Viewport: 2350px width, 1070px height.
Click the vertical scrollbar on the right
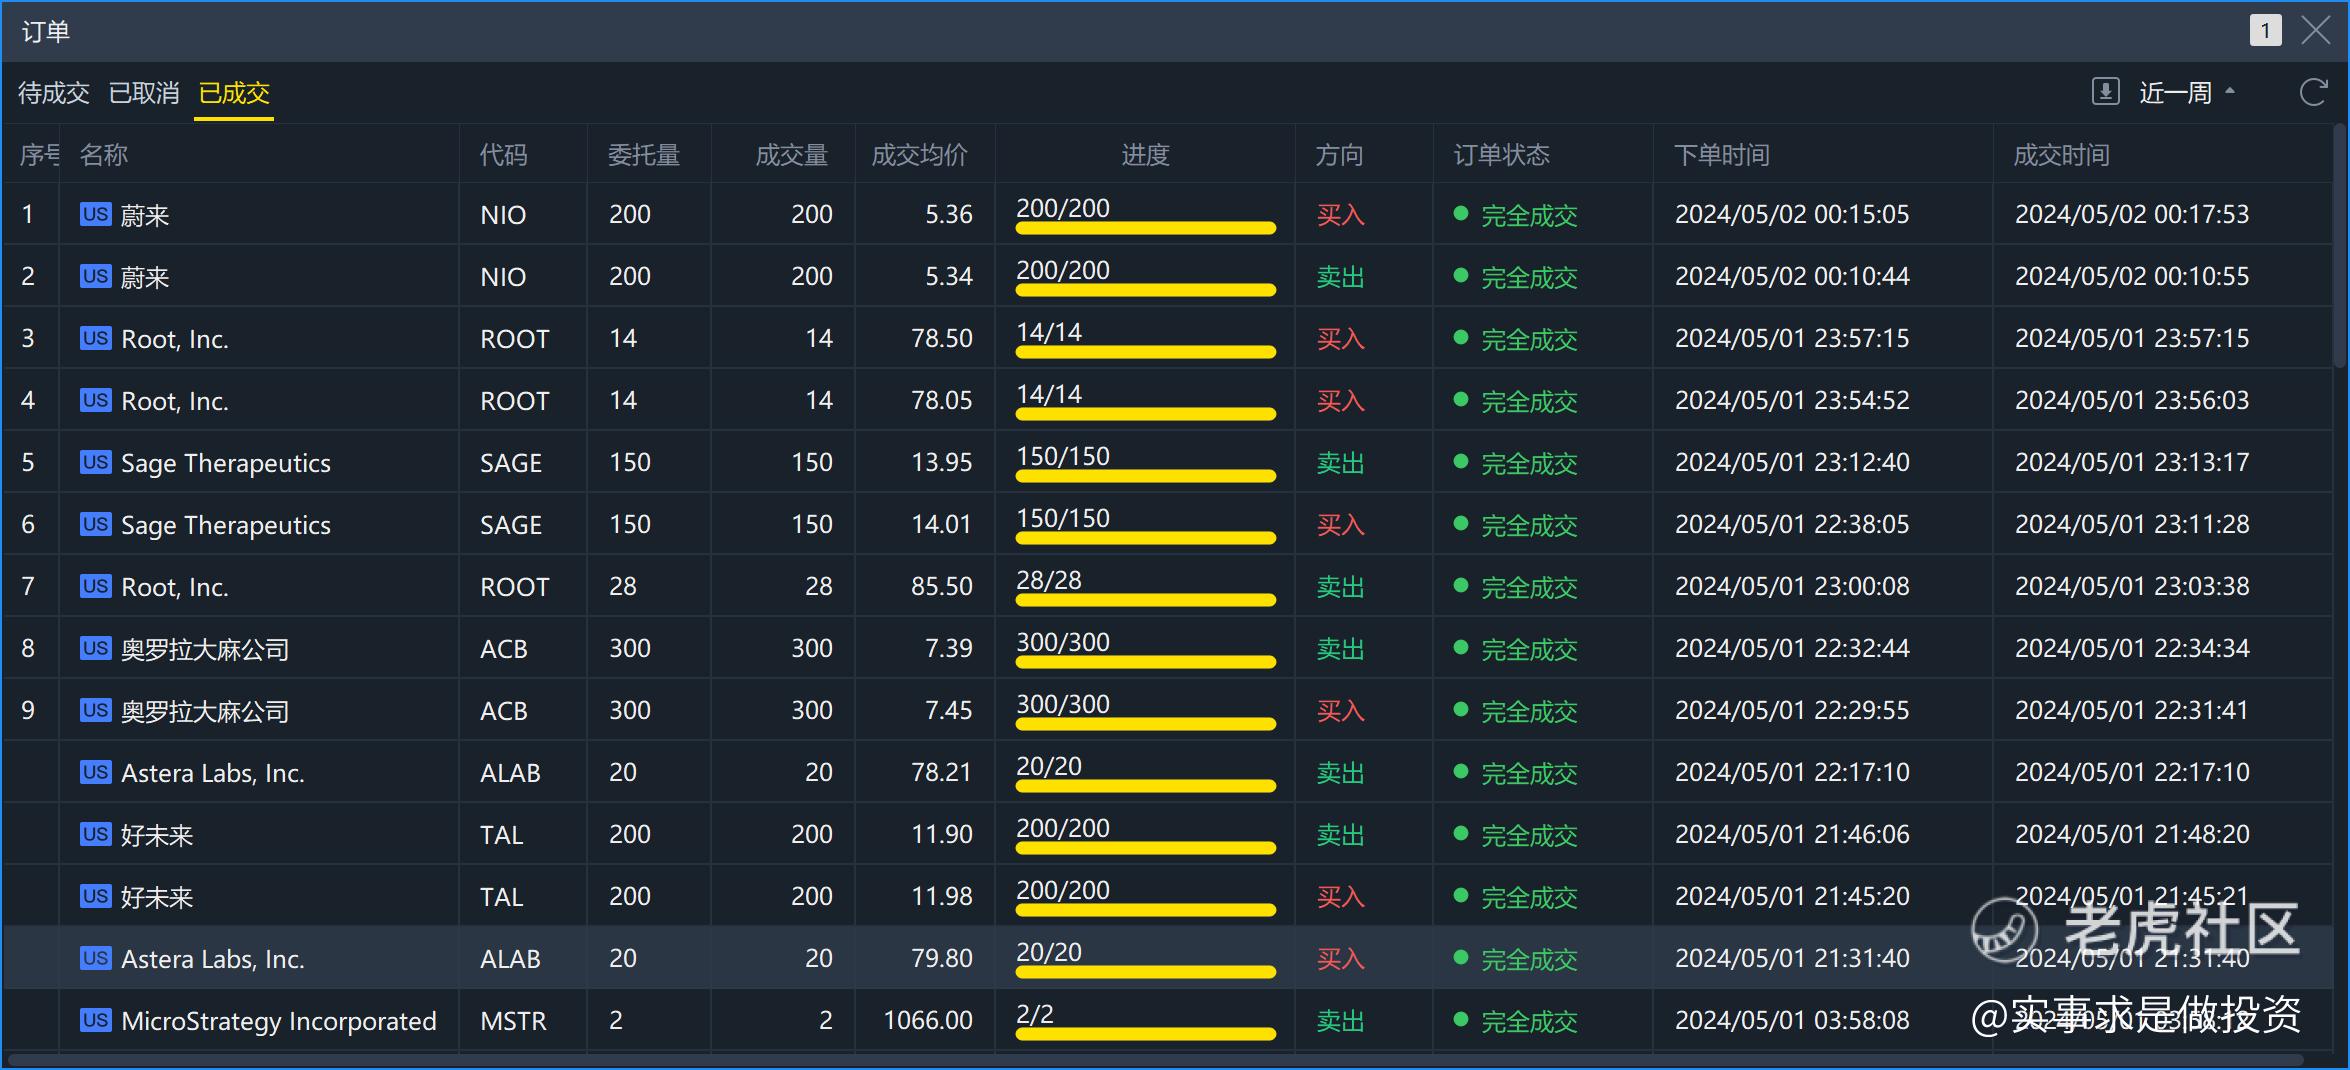(x=2341, y=245)
